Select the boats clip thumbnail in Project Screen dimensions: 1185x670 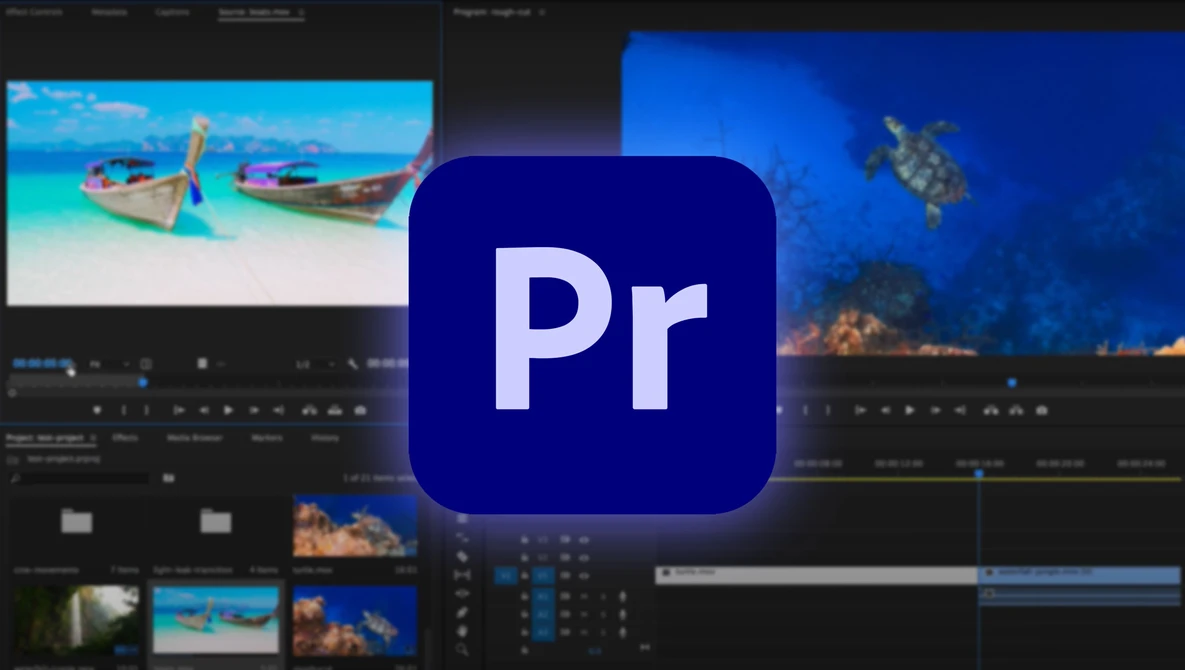click(216, 619)
